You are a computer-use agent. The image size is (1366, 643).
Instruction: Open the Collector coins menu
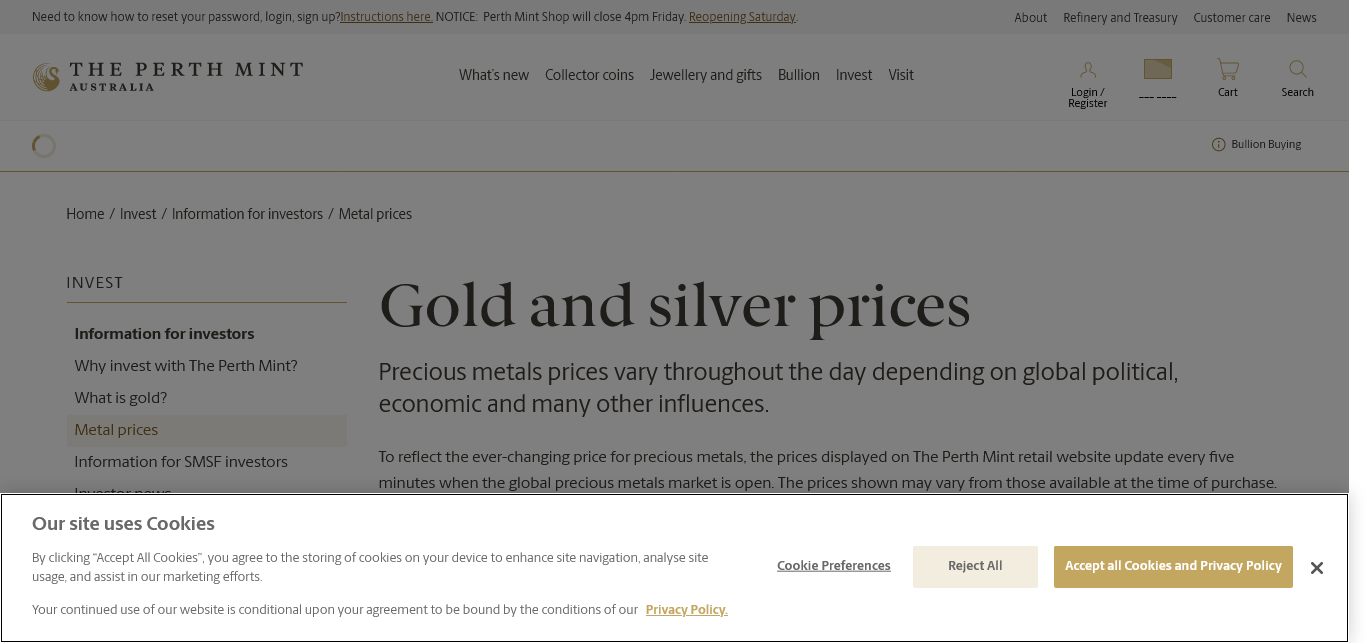589,76
